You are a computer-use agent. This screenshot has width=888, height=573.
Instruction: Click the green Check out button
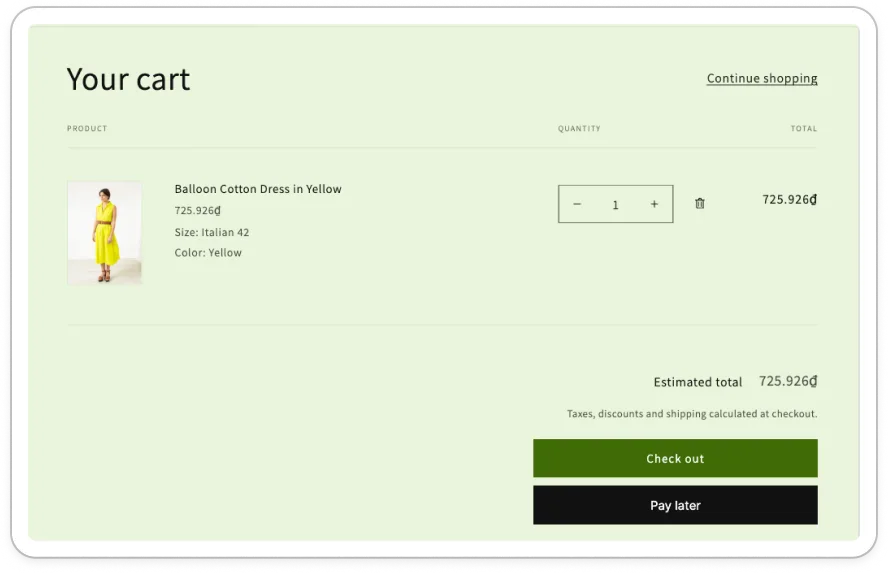tap(675, 458)
